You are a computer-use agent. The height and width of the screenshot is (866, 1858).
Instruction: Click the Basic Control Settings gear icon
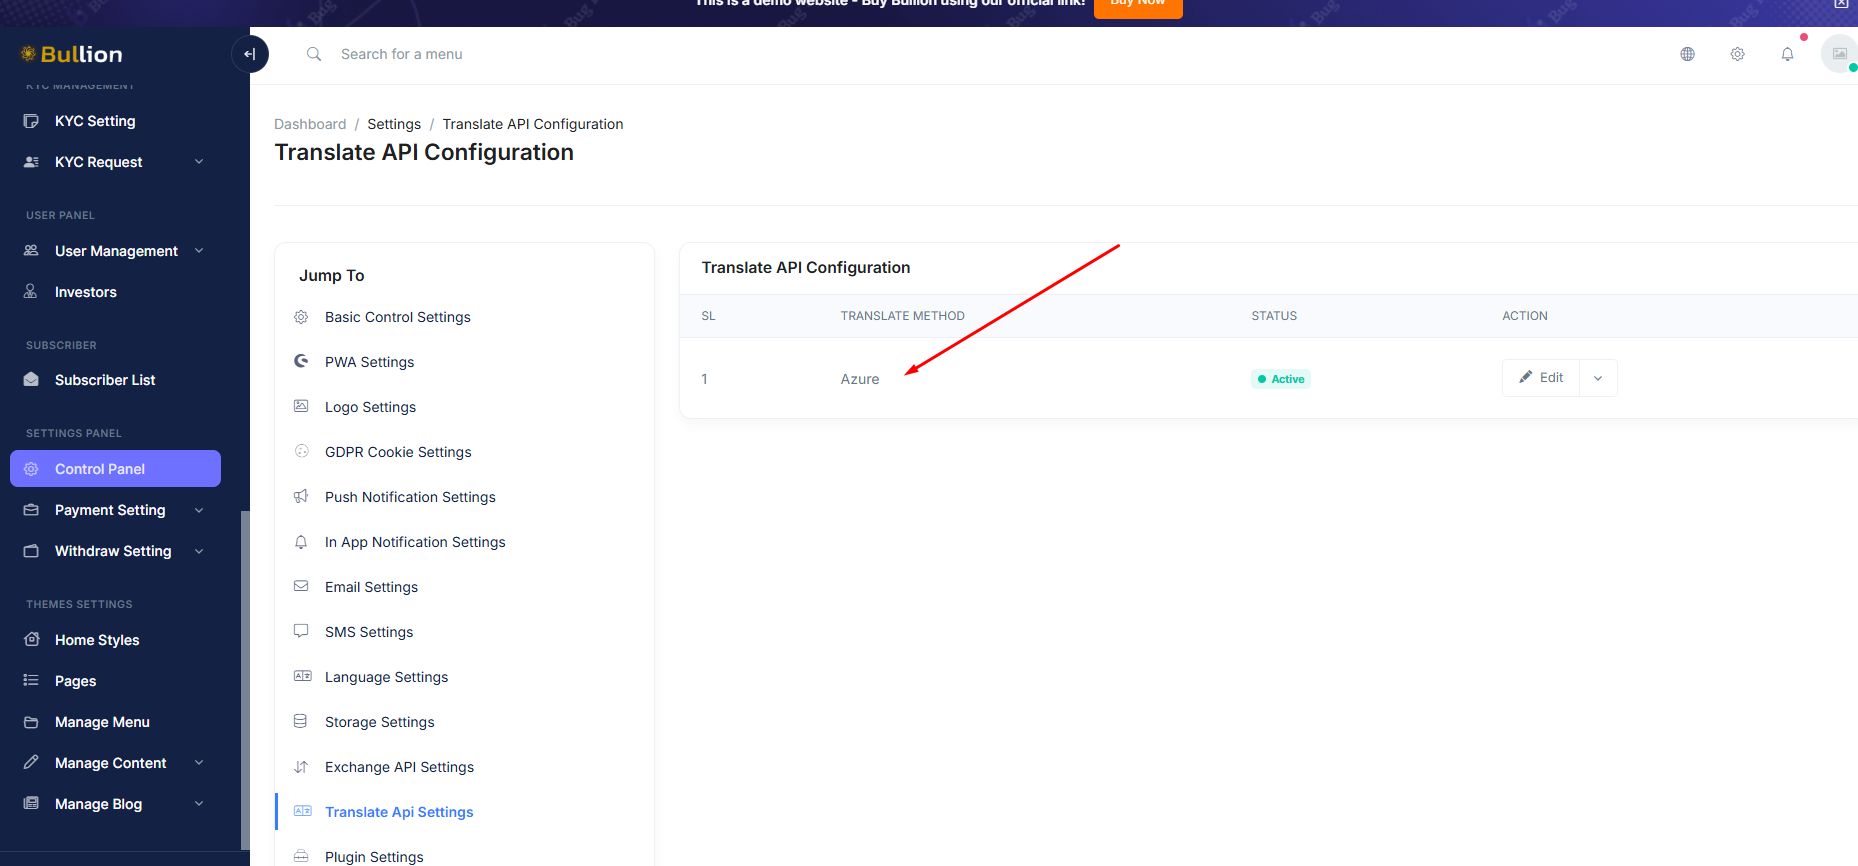[301, 317]
